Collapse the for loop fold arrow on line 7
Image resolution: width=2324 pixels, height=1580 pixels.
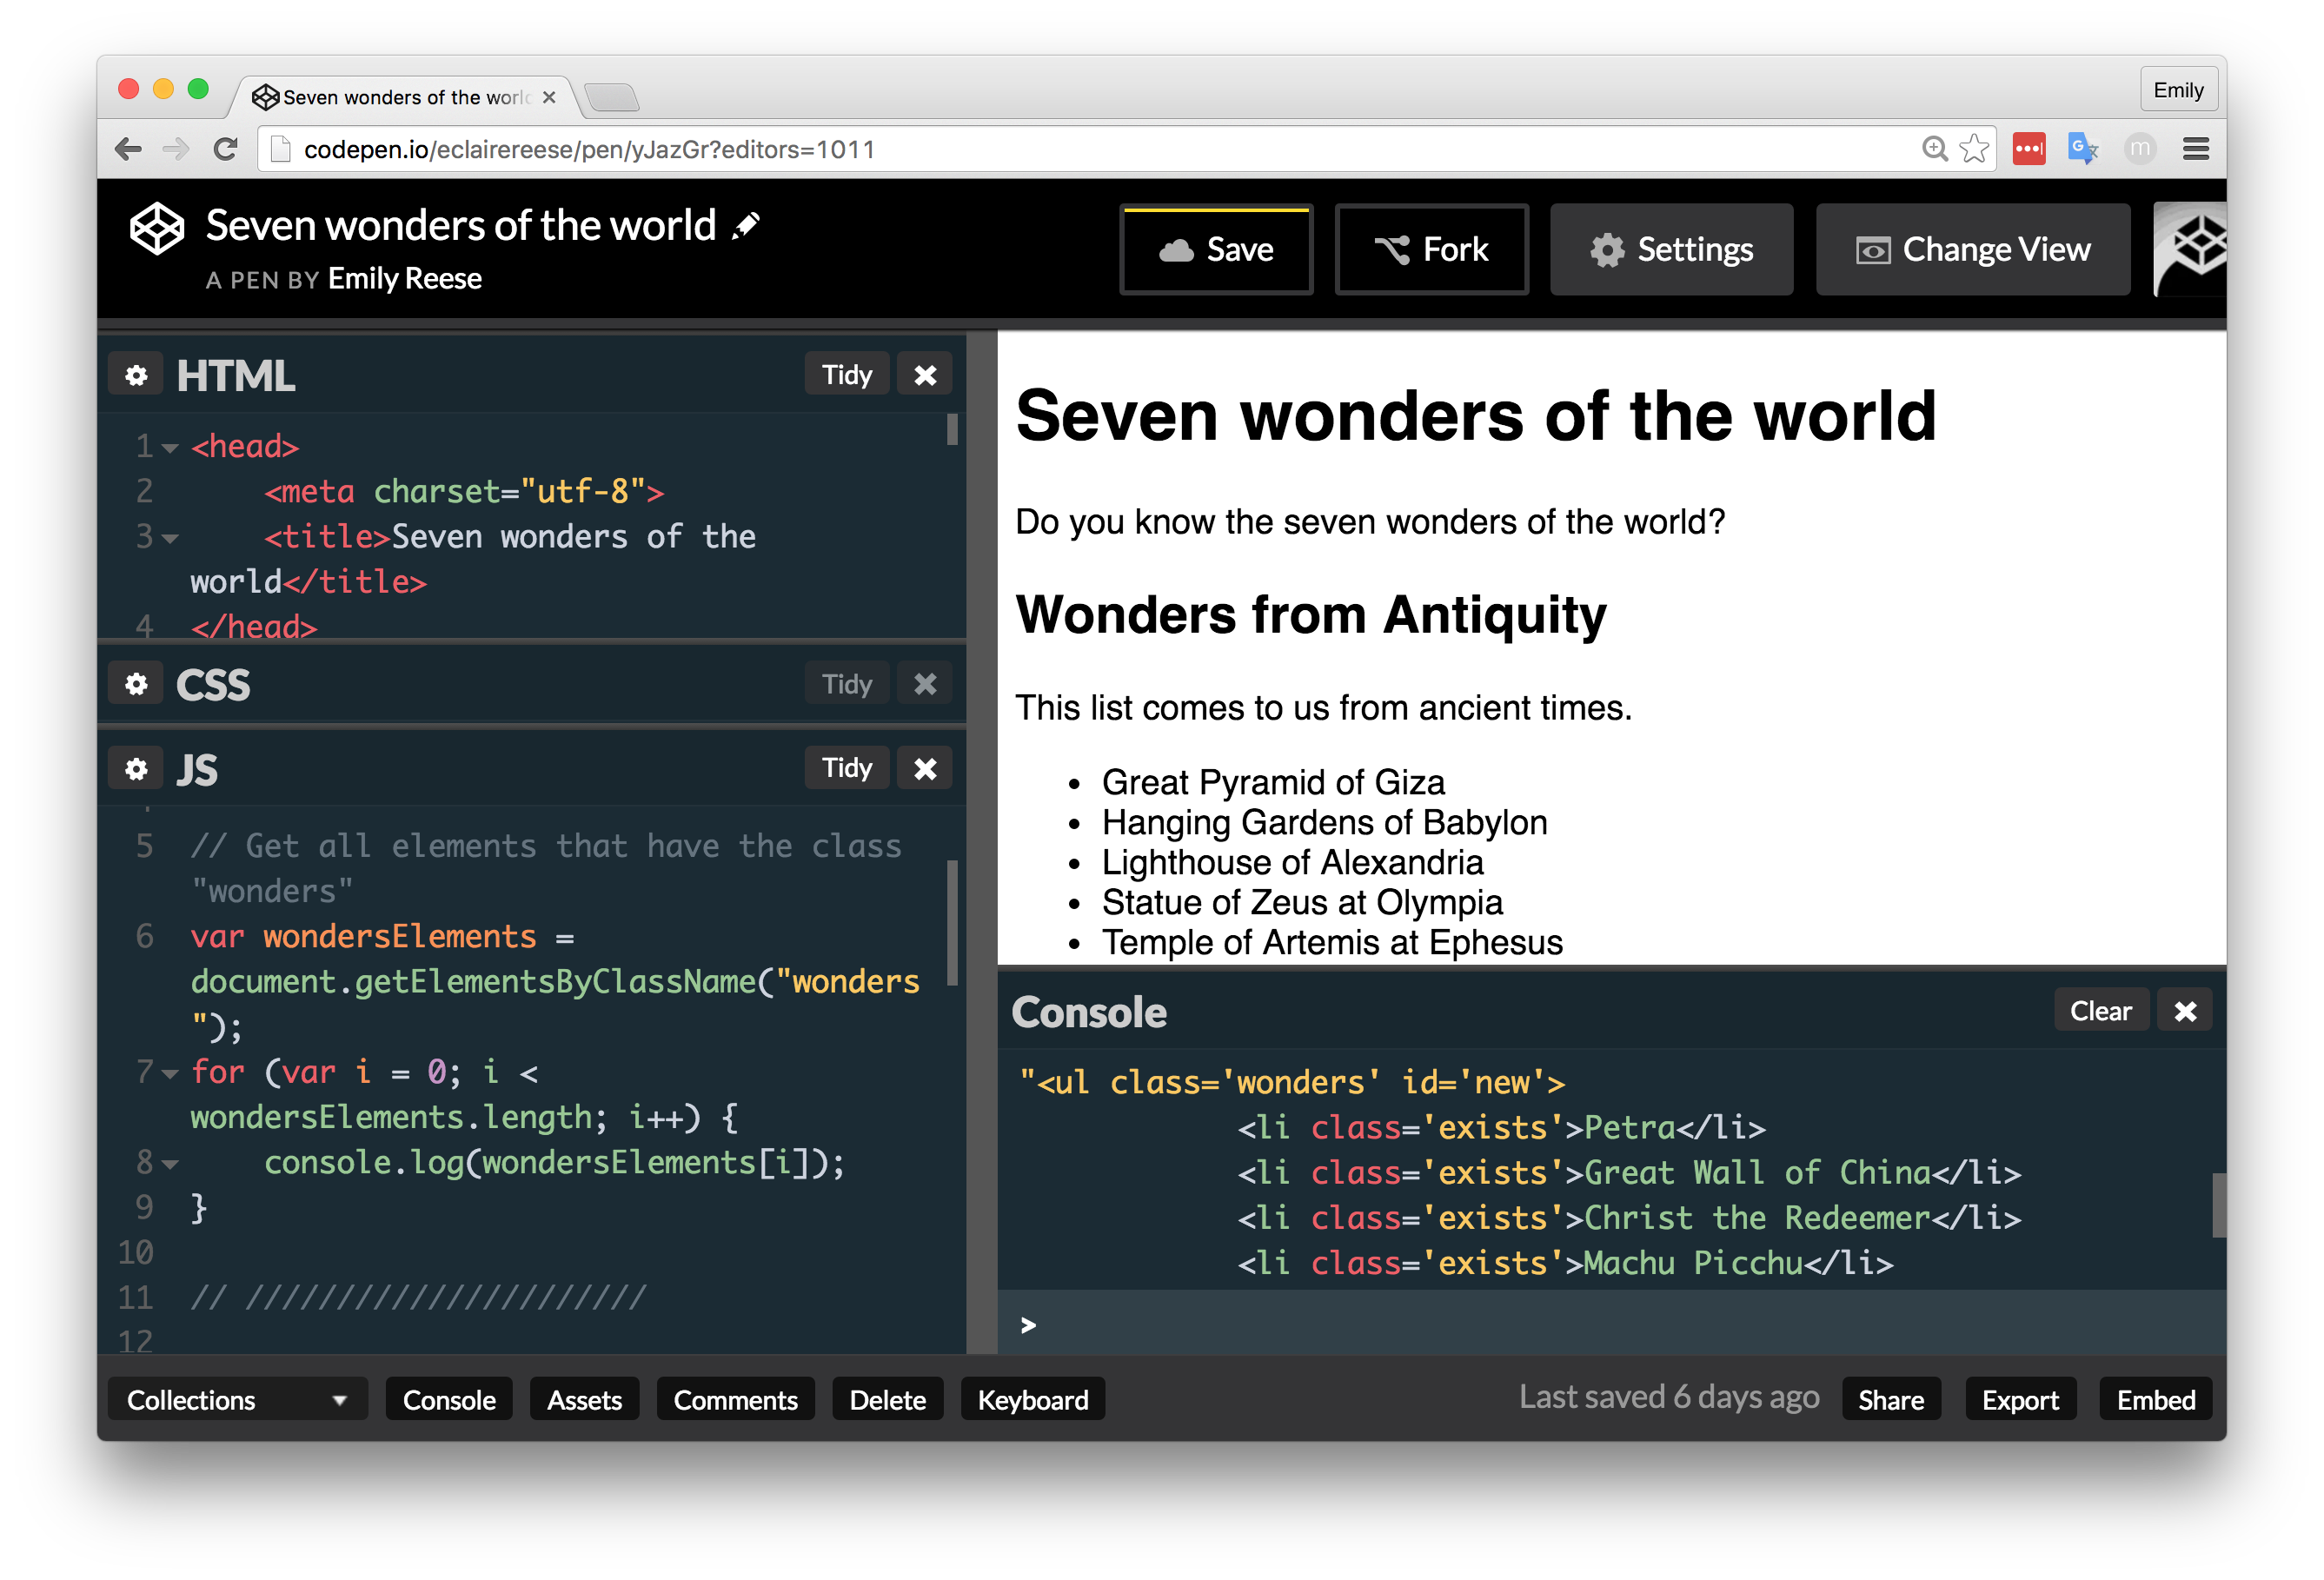click(x=171, y=1074)
